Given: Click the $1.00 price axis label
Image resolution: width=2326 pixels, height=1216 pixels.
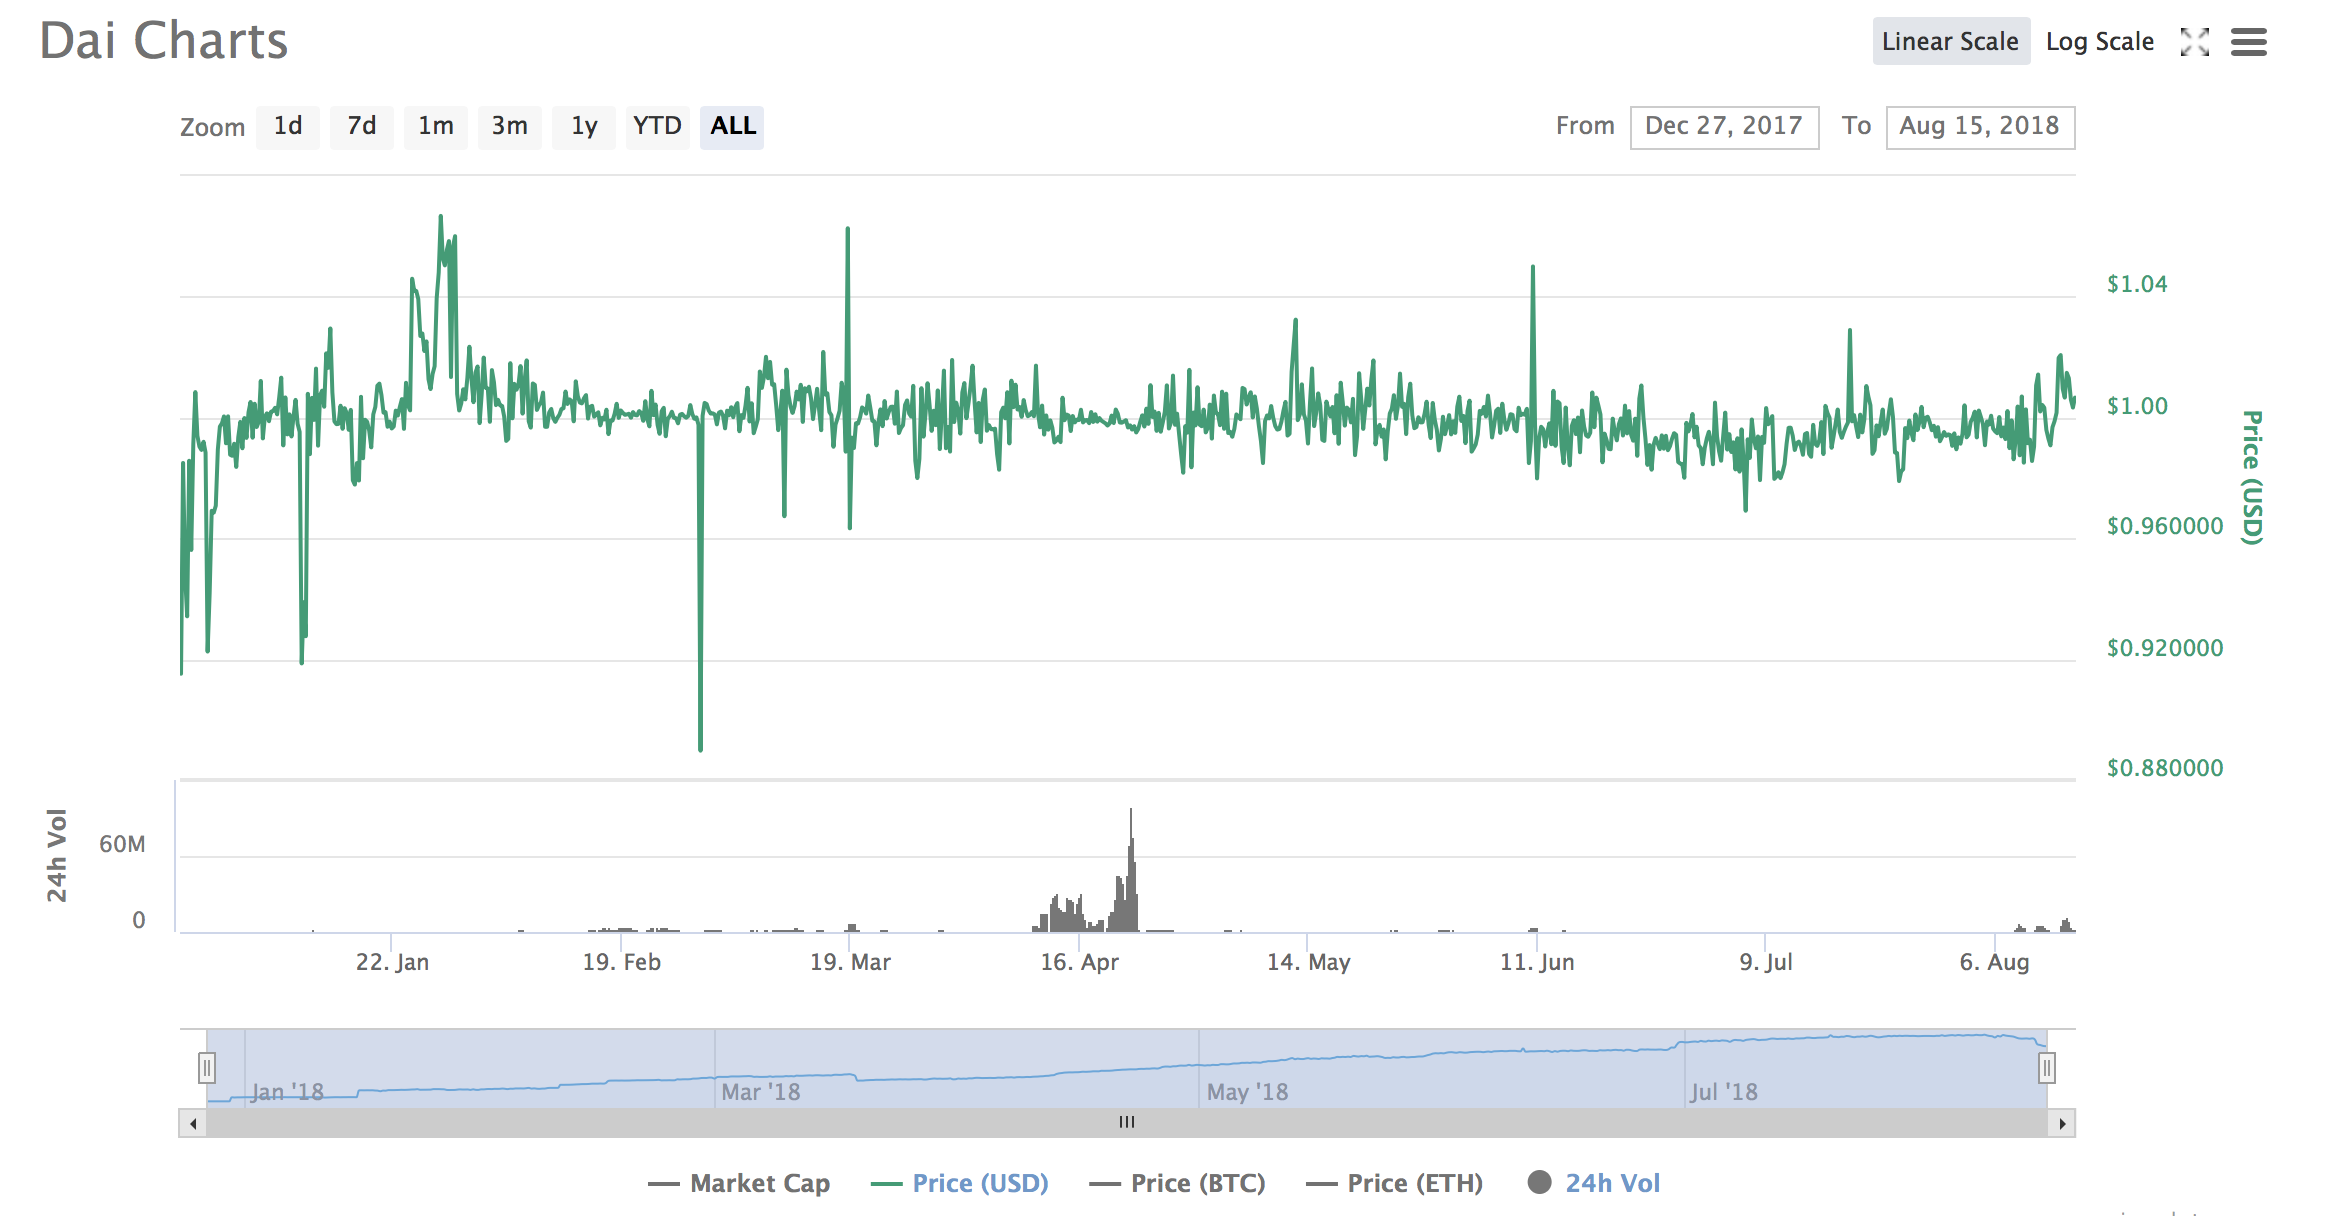Looking at the screenshot, I should coord(2137,406).
